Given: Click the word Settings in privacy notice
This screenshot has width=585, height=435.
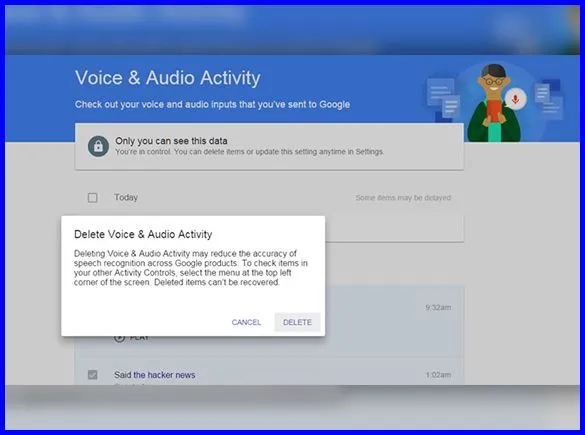Looking at the screenshot, I should click(x=369, y=152).
